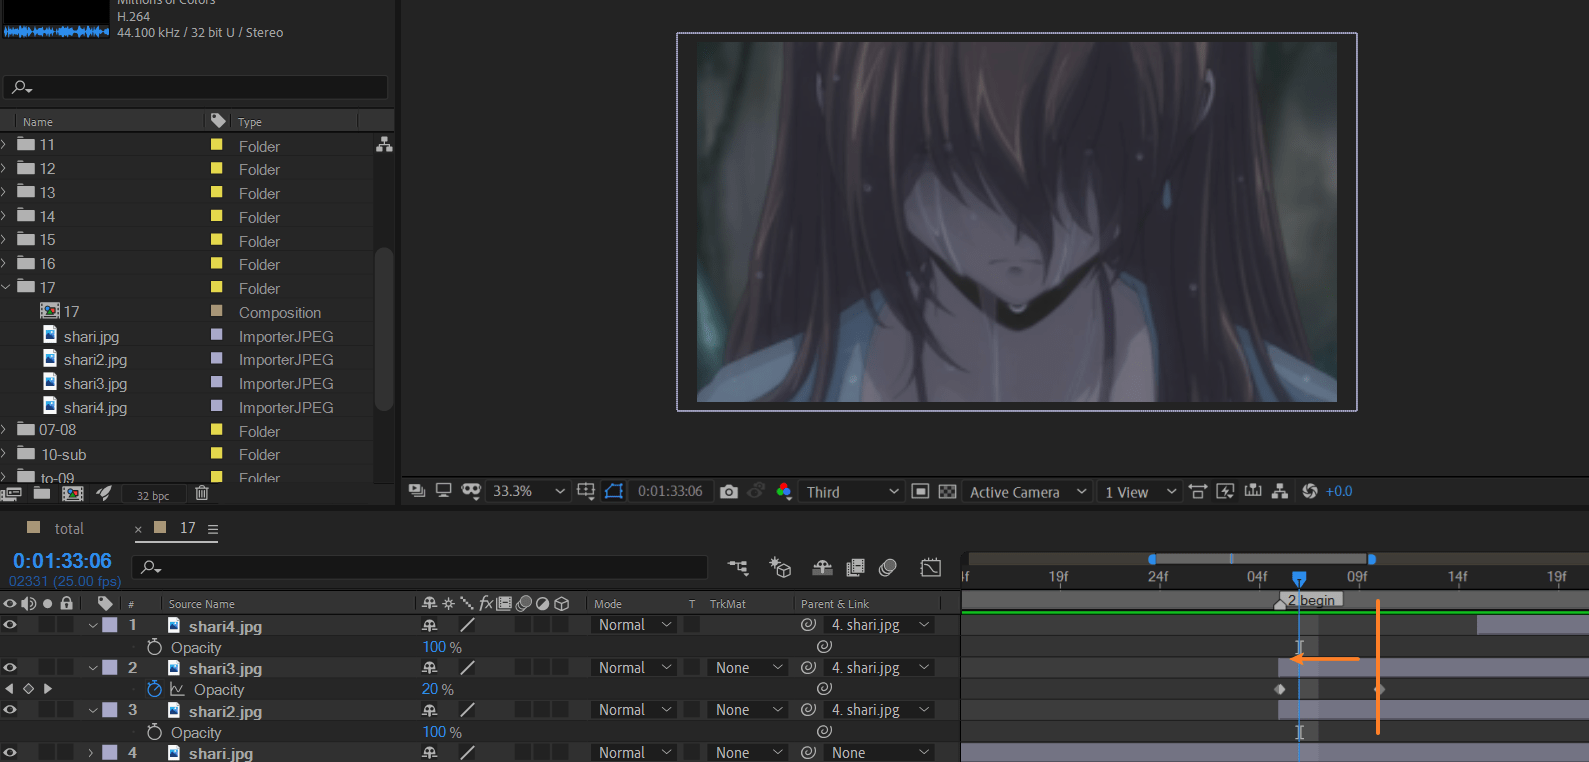Collapse folder 17 in Project panel

5,287
